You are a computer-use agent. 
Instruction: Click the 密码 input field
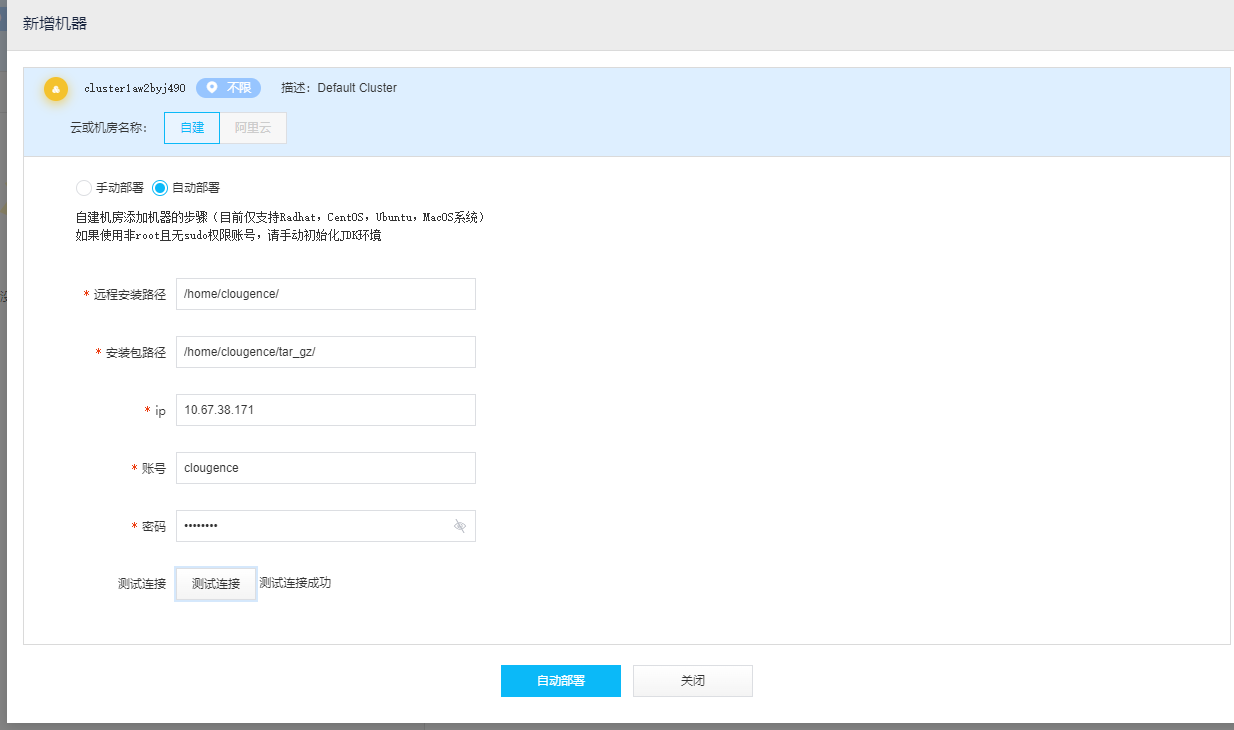326,526
